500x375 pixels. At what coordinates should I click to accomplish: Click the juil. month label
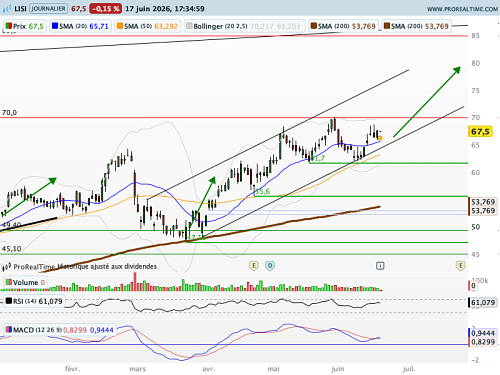pyautogui.click(x=409, y=369)
